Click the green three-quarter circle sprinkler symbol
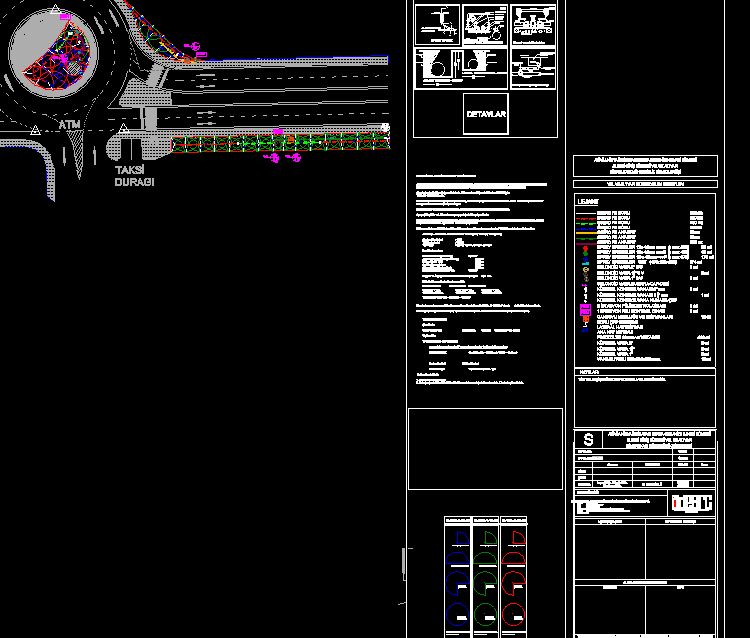 coord(486,584)
